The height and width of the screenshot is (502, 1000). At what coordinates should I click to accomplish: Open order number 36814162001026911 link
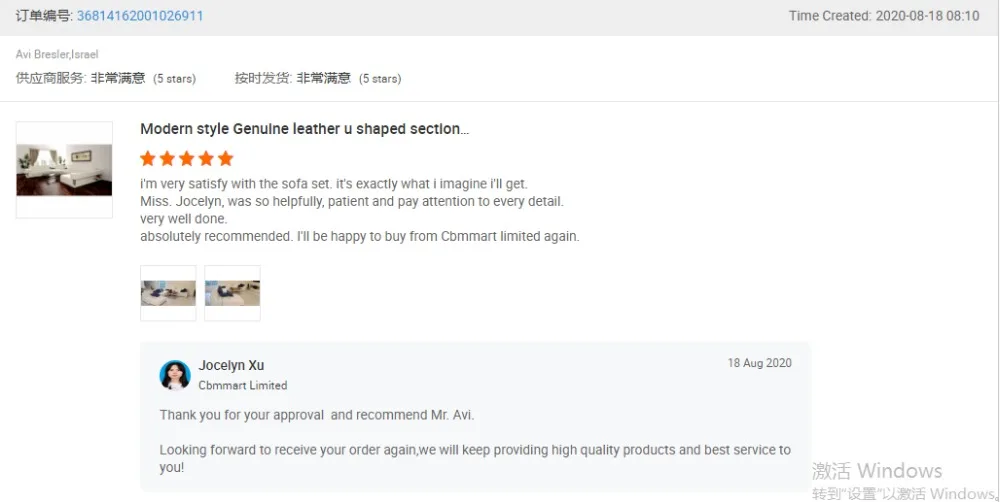(140, 16)
